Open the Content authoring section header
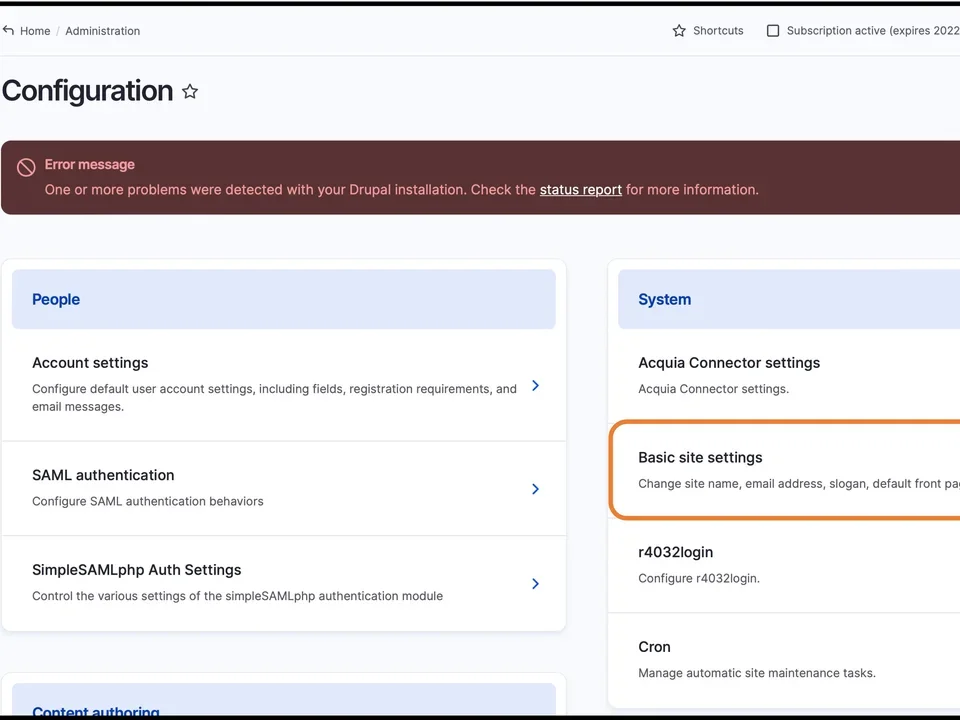The image size is (960, 720). (95, 711)
